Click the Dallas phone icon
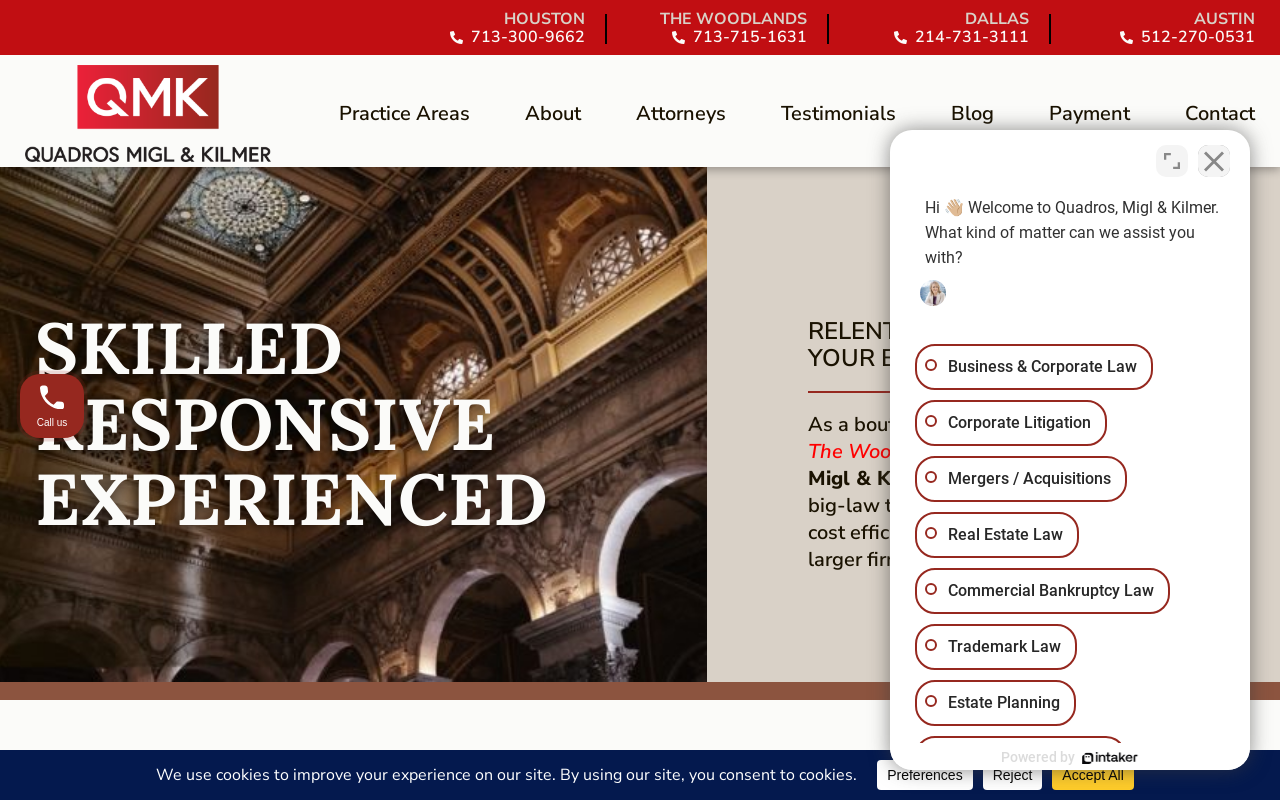1280x800 pixels. [901, 38]
